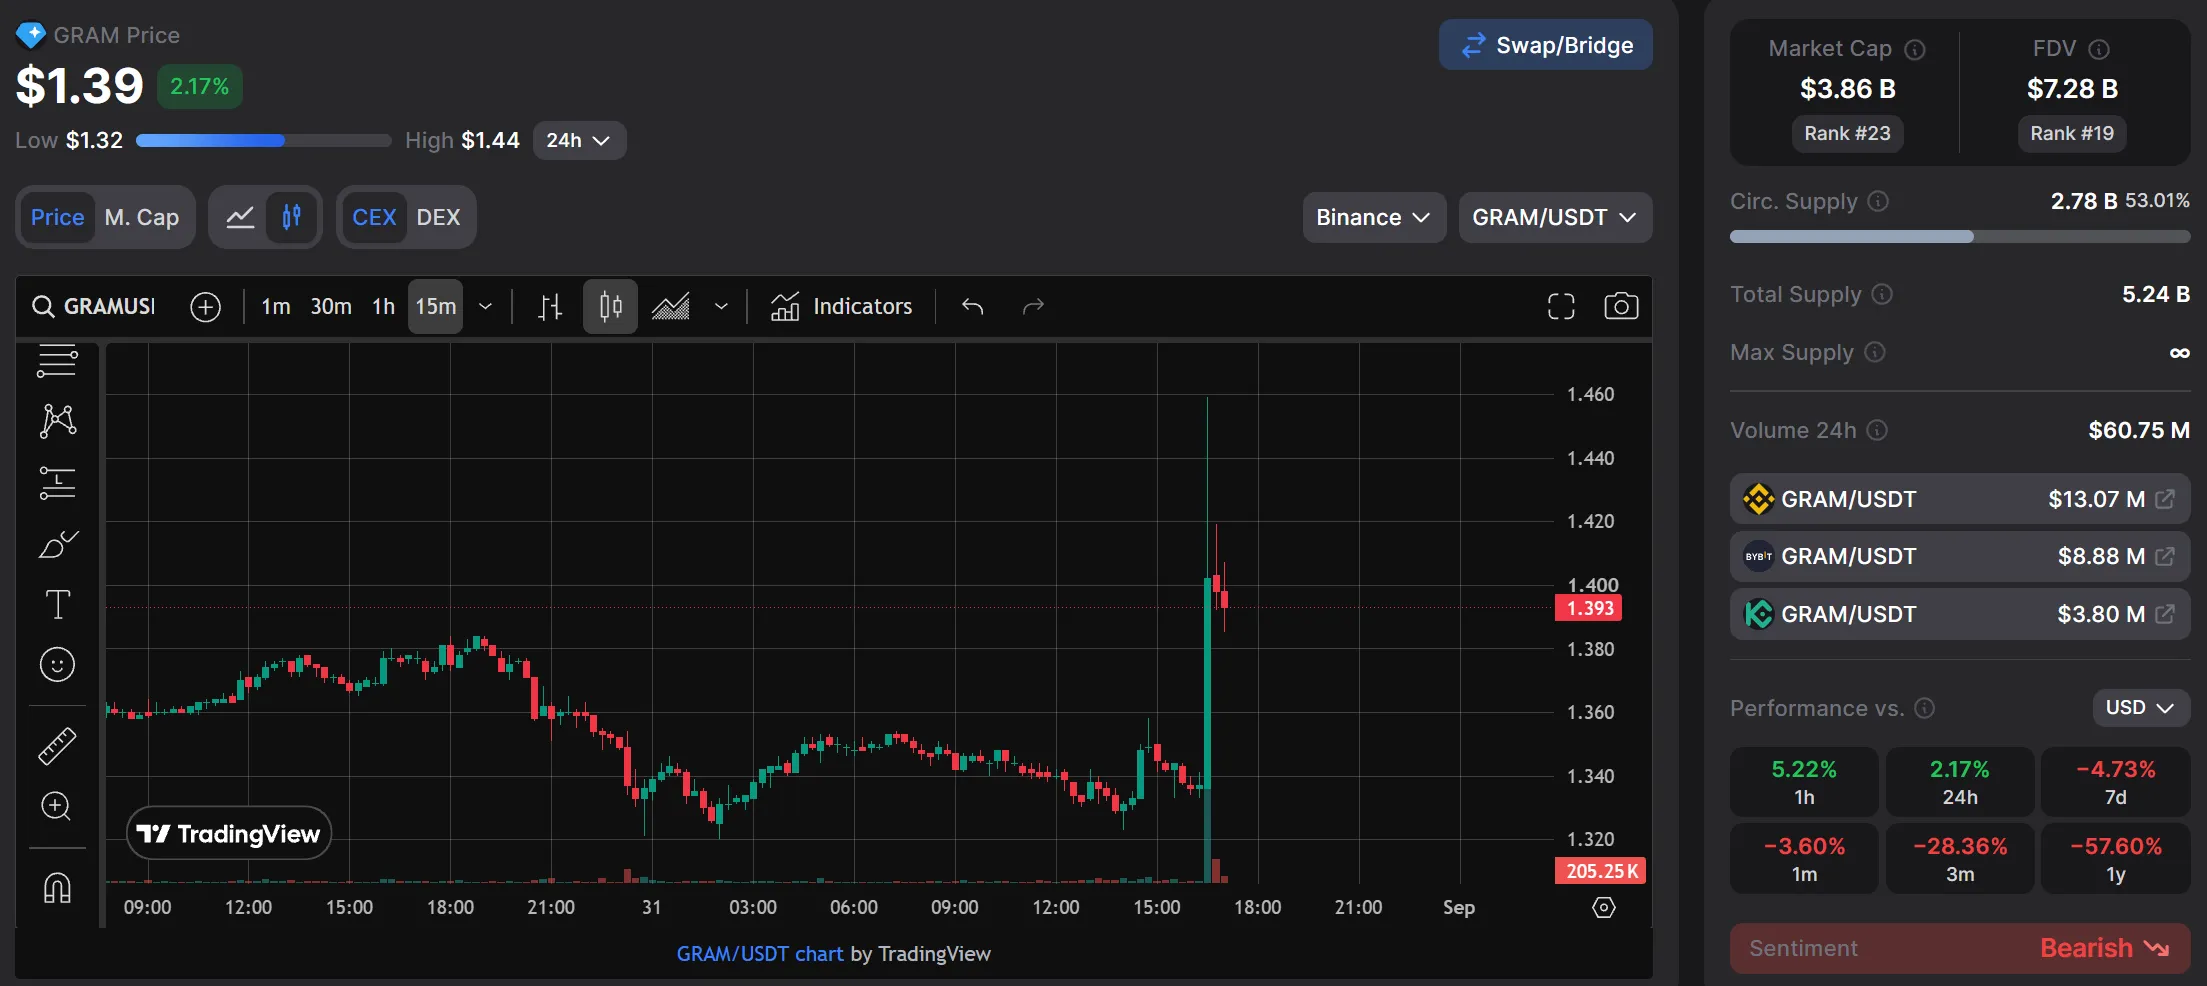Image resolution: width=2207 pixels, height=986 pixels.
Task: Select DEX exchange type
Action: [x=438, y=217]
